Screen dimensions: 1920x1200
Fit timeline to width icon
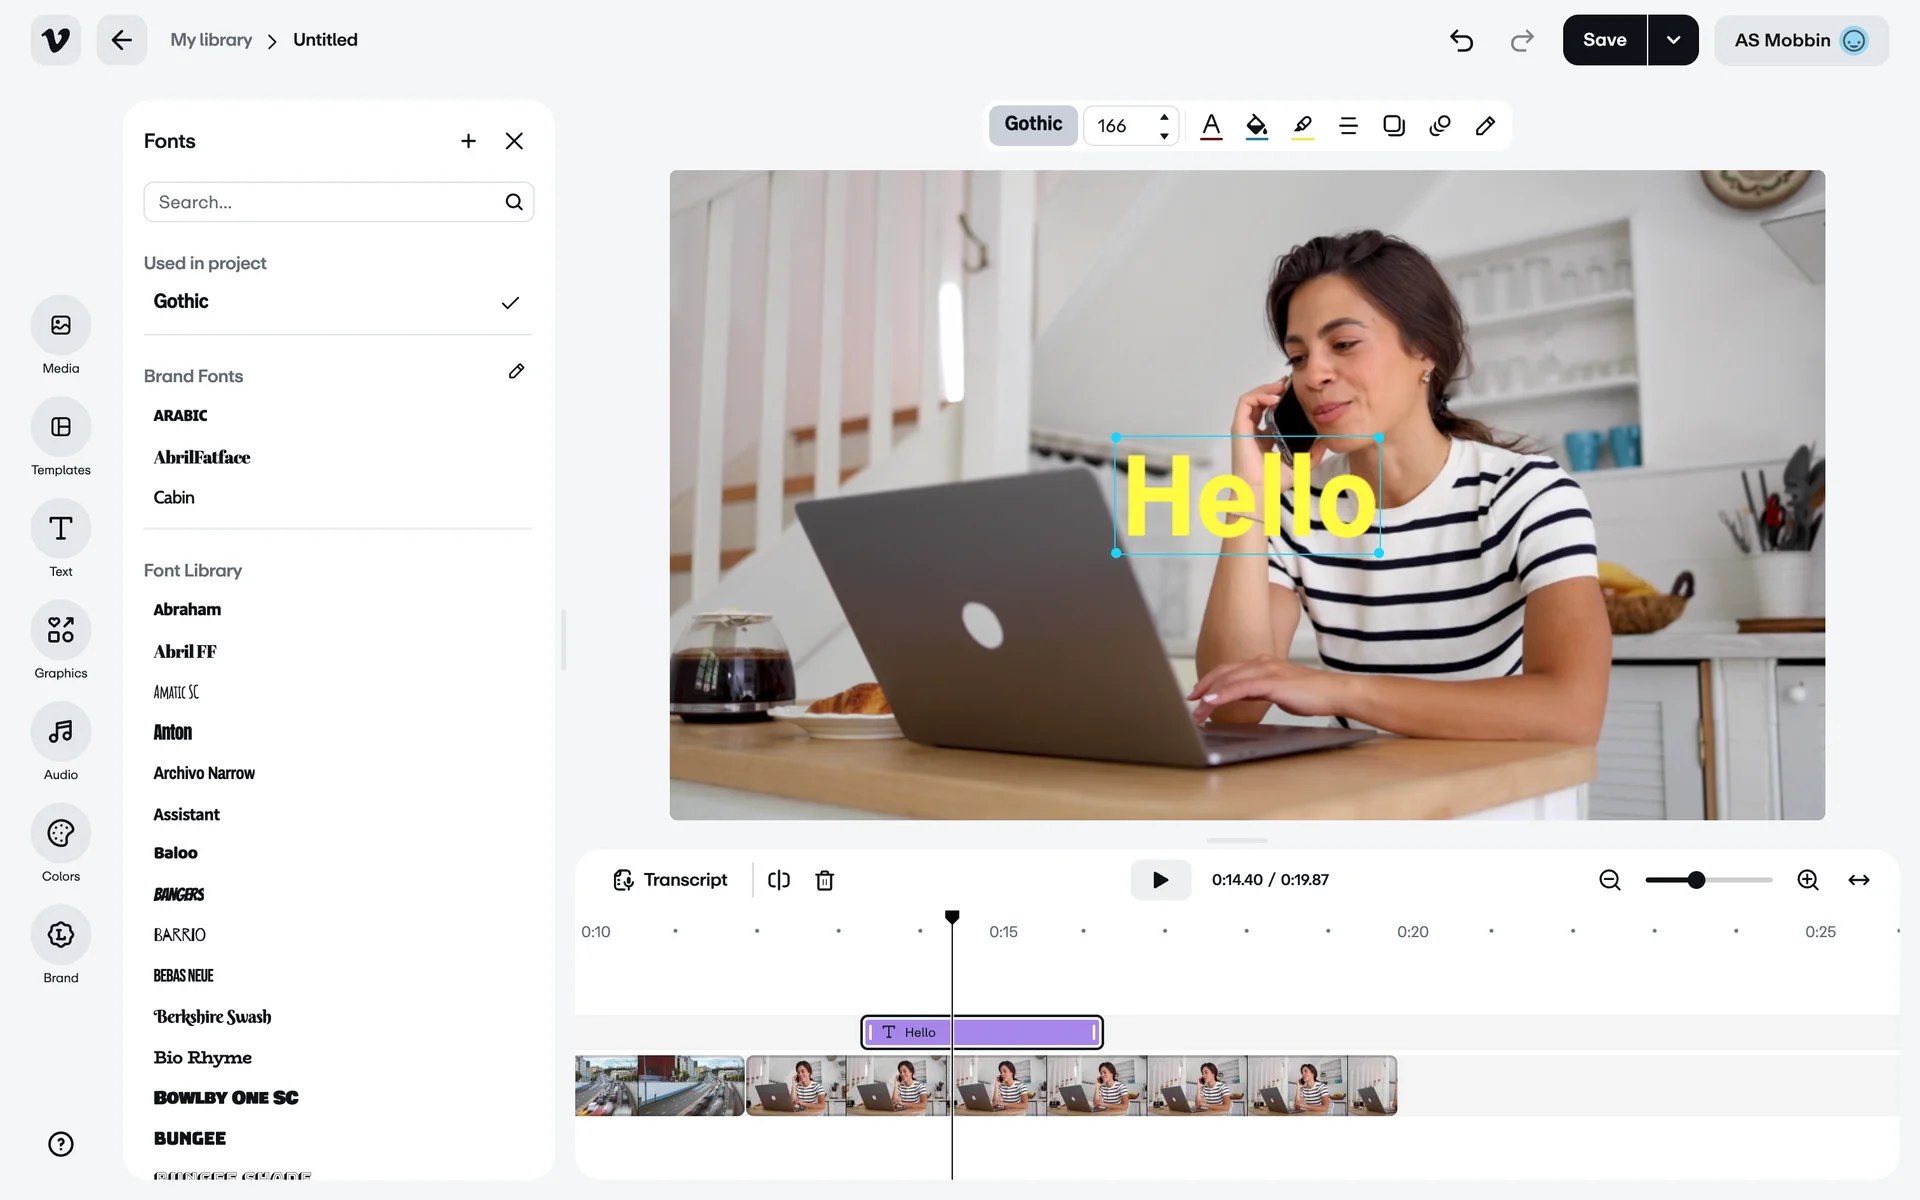point(1858,880)
